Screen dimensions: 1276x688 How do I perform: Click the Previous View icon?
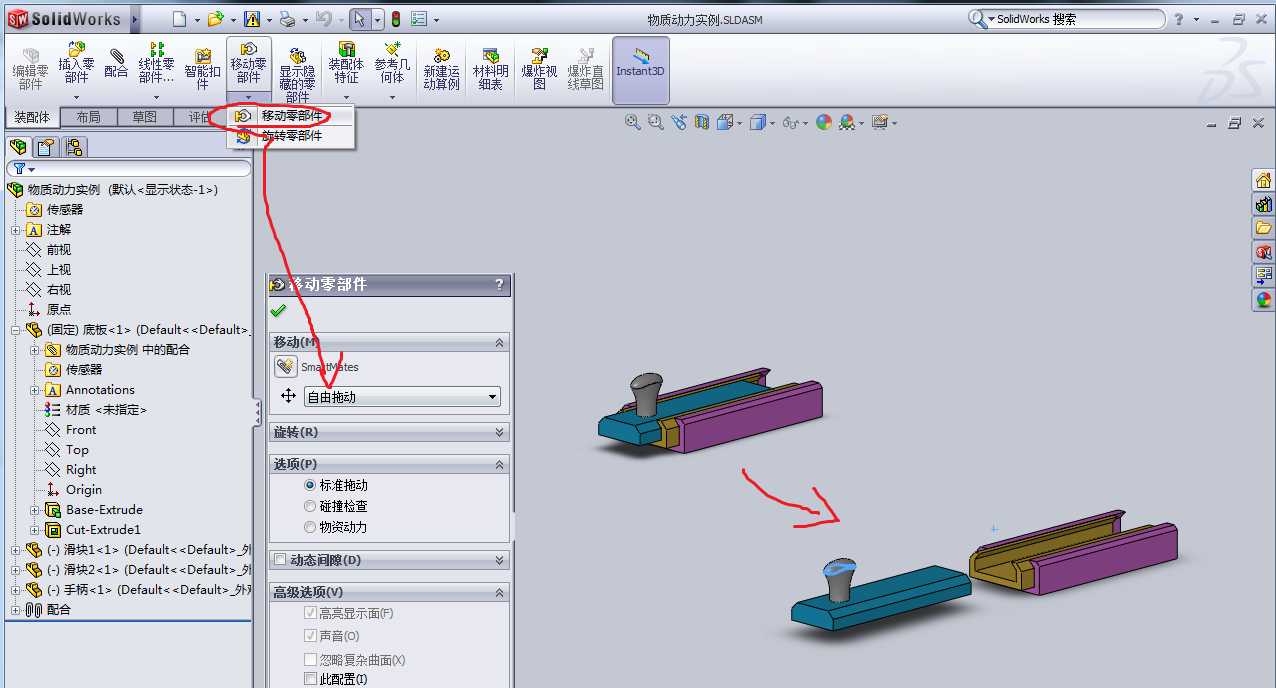click(x=679, y=122)
